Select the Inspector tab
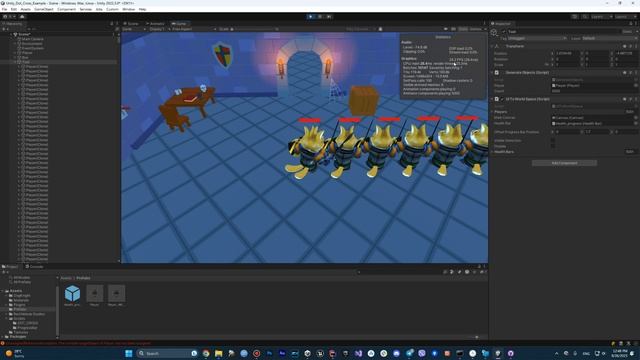Image resolution: width=640 pixels, height=360 pixels. pos(501,24)
